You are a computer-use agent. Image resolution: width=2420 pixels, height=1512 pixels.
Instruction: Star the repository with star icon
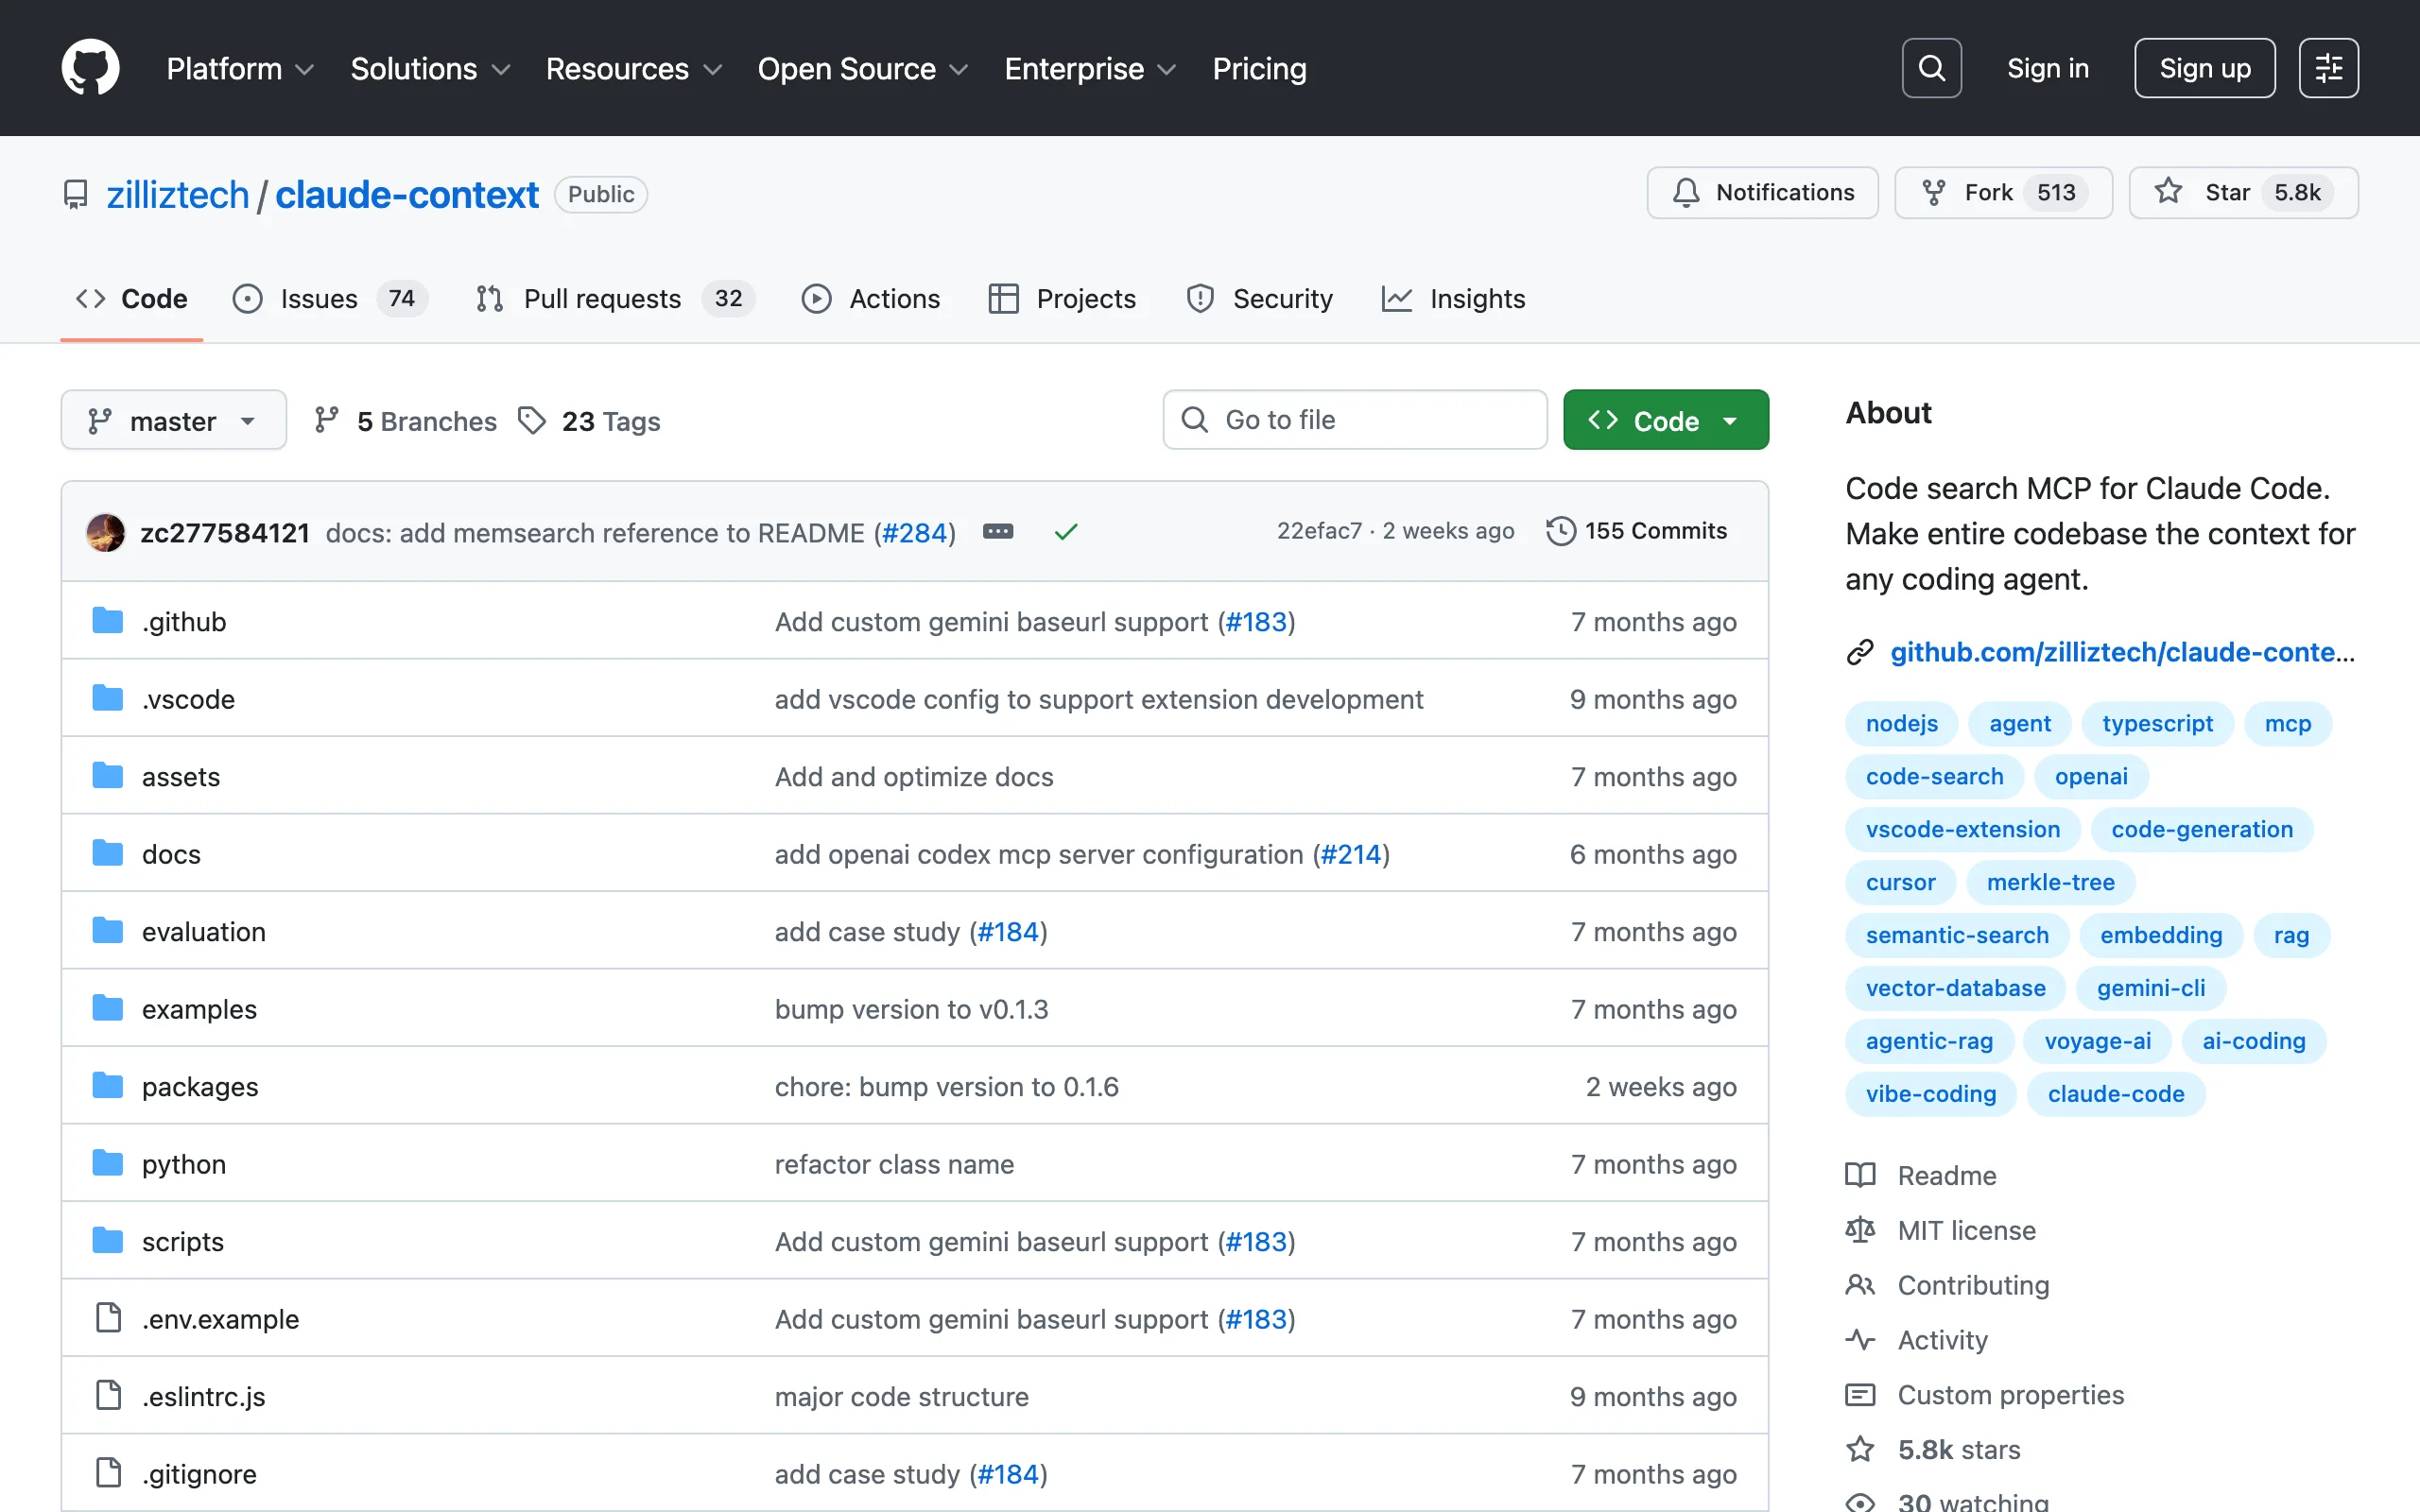(2242, 192)
